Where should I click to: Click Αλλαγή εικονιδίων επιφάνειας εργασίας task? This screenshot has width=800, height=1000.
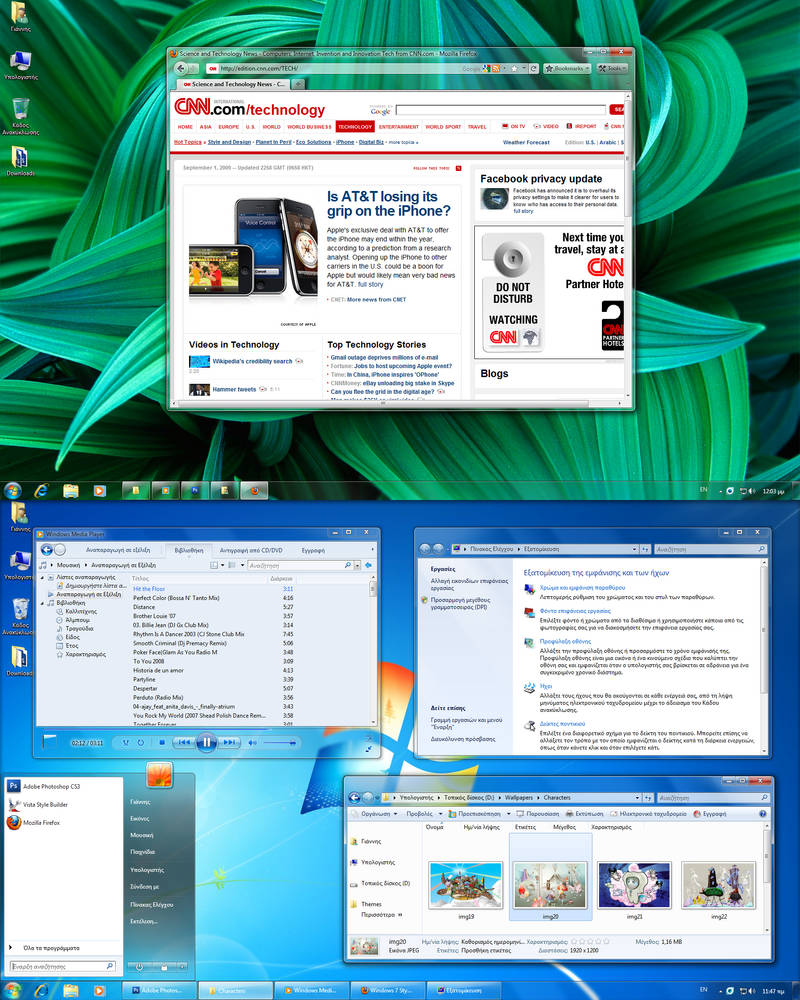[469, 585]
